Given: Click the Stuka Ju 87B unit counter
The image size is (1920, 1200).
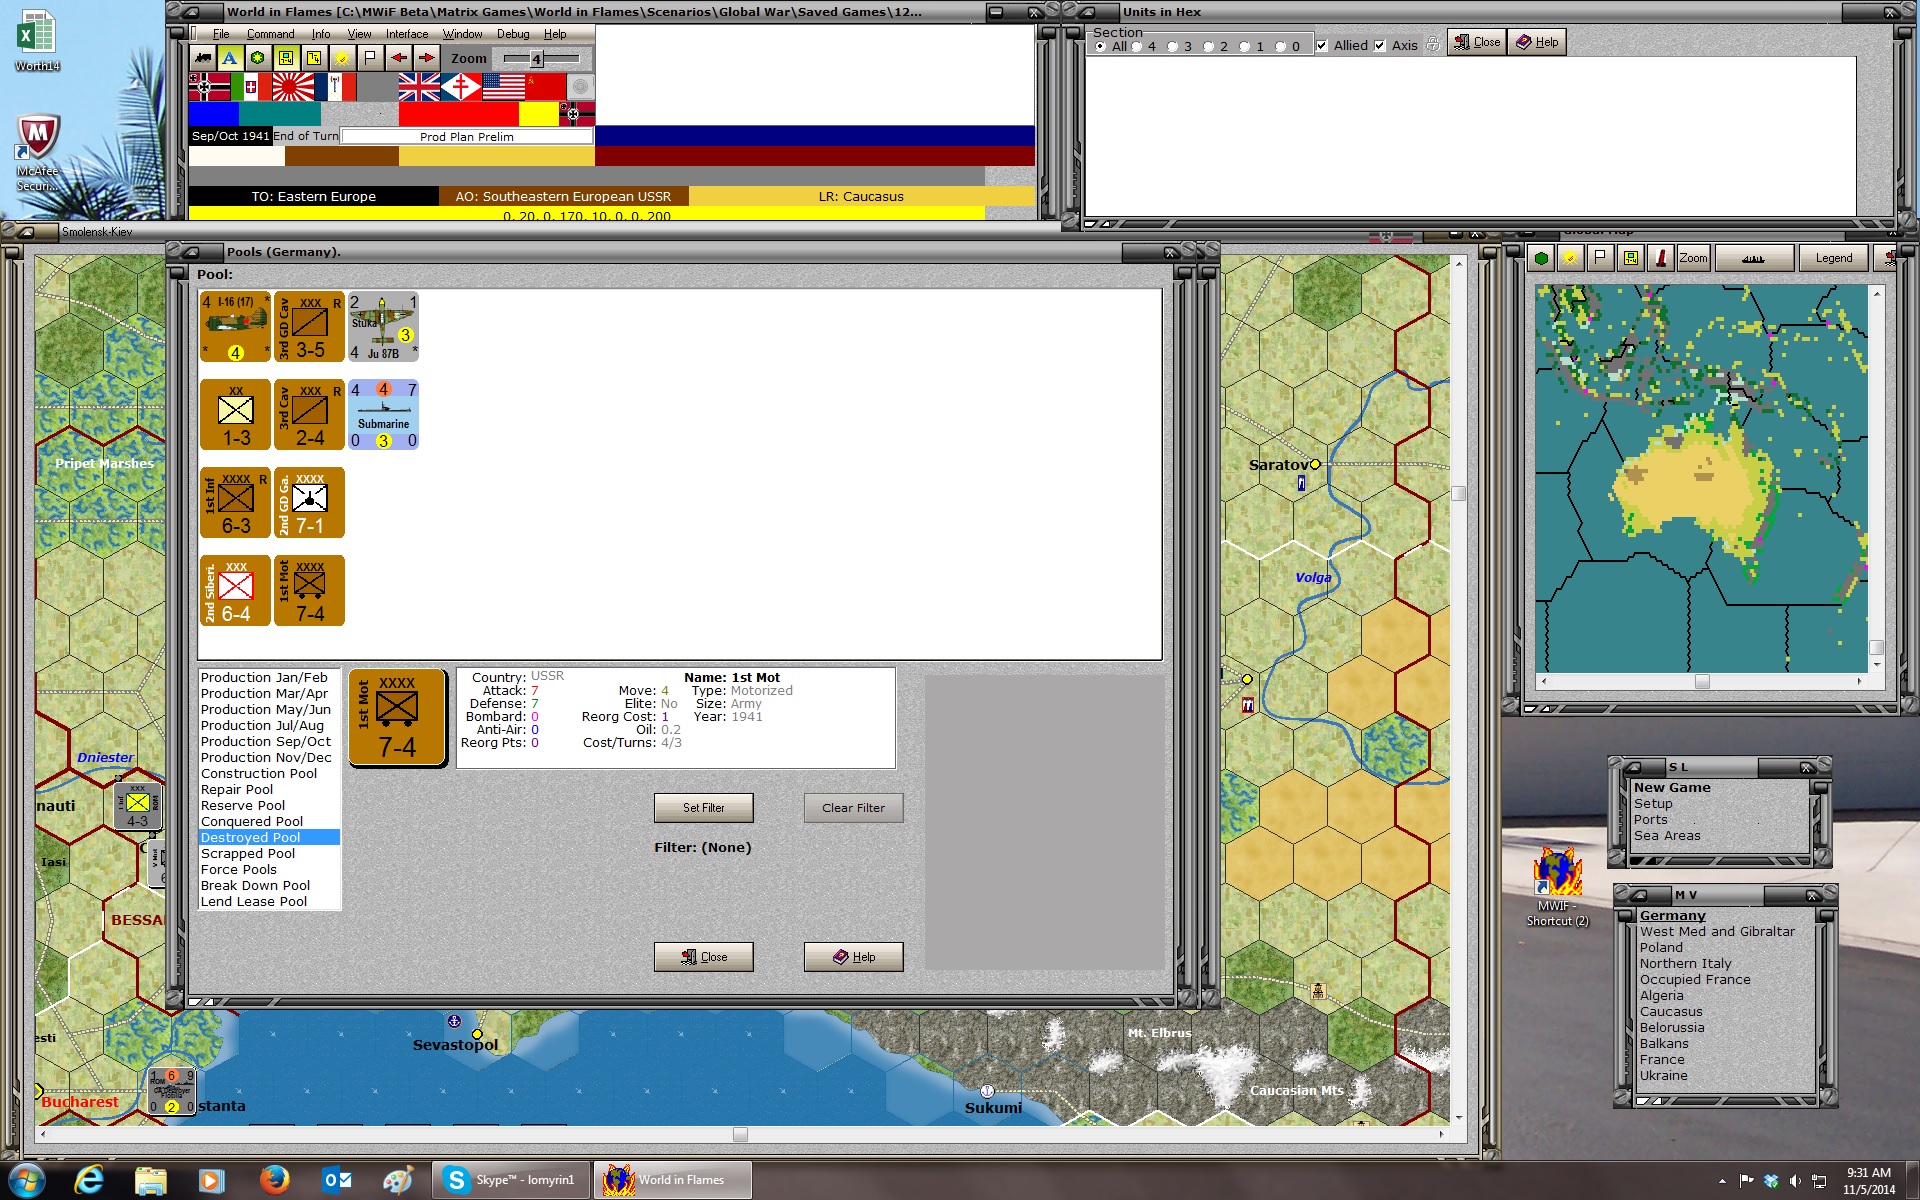Looking at the screenshot, I should 383,326.
